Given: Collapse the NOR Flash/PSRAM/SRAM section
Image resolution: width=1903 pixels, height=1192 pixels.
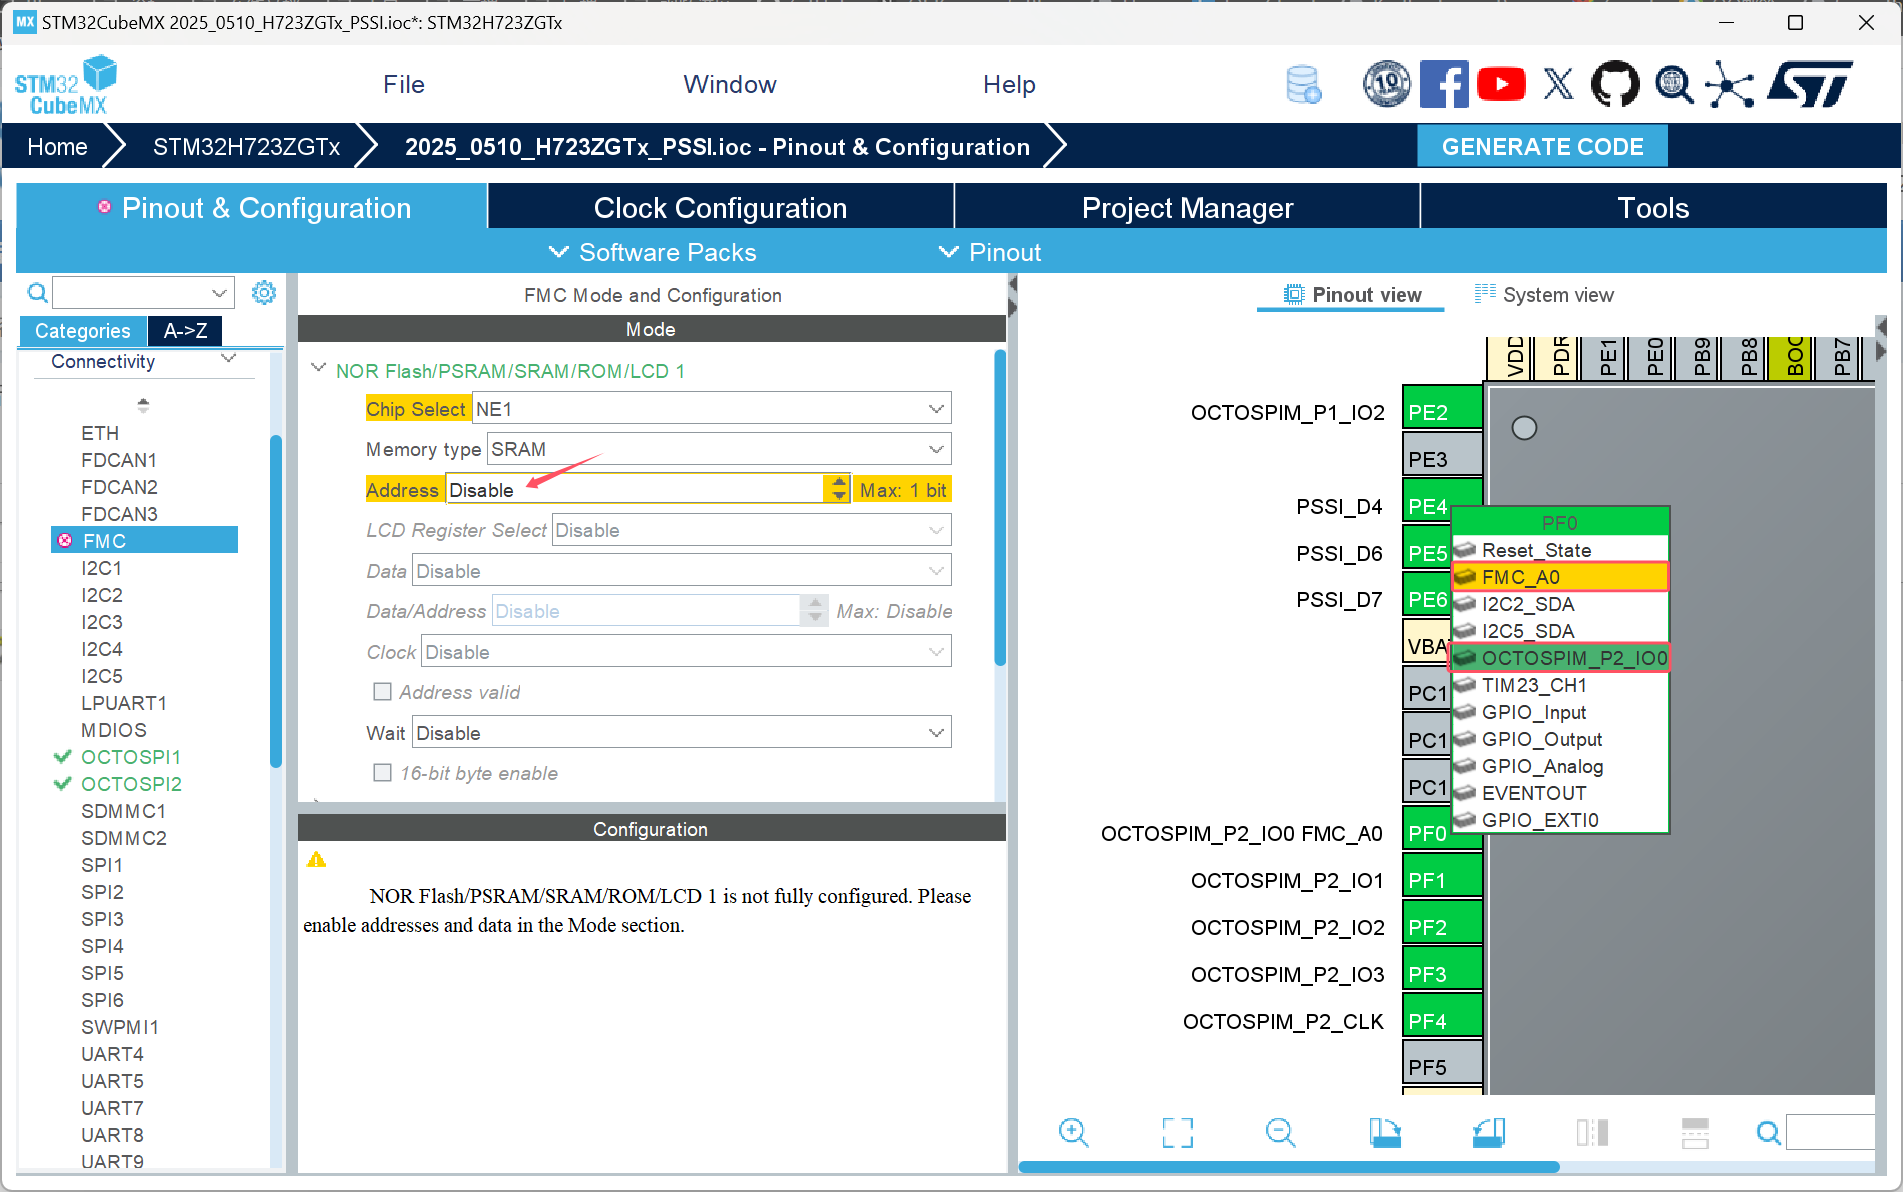Looking at the screenshot, I should 318,368.
